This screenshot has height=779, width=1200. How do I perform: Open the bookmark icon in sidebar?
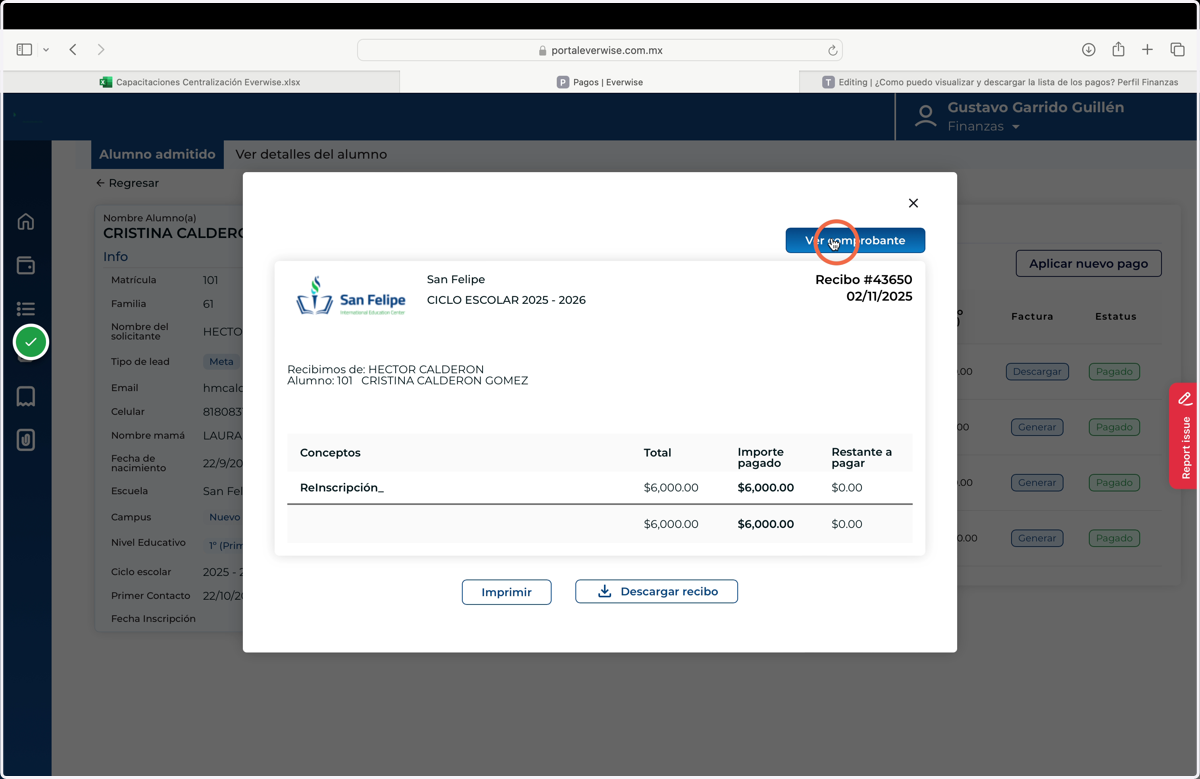26,396
